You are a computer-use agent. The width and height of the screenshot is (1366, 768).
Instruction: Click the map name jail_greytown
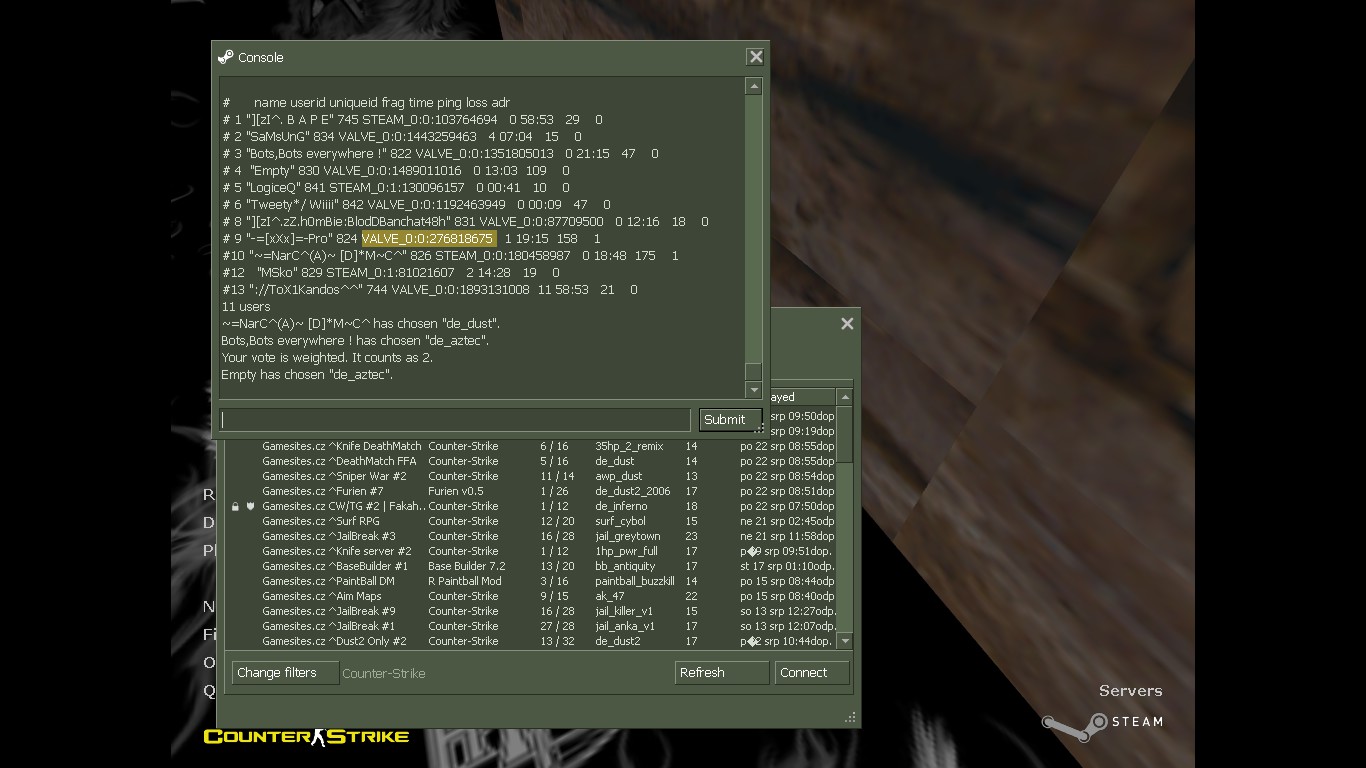point(628,536)
